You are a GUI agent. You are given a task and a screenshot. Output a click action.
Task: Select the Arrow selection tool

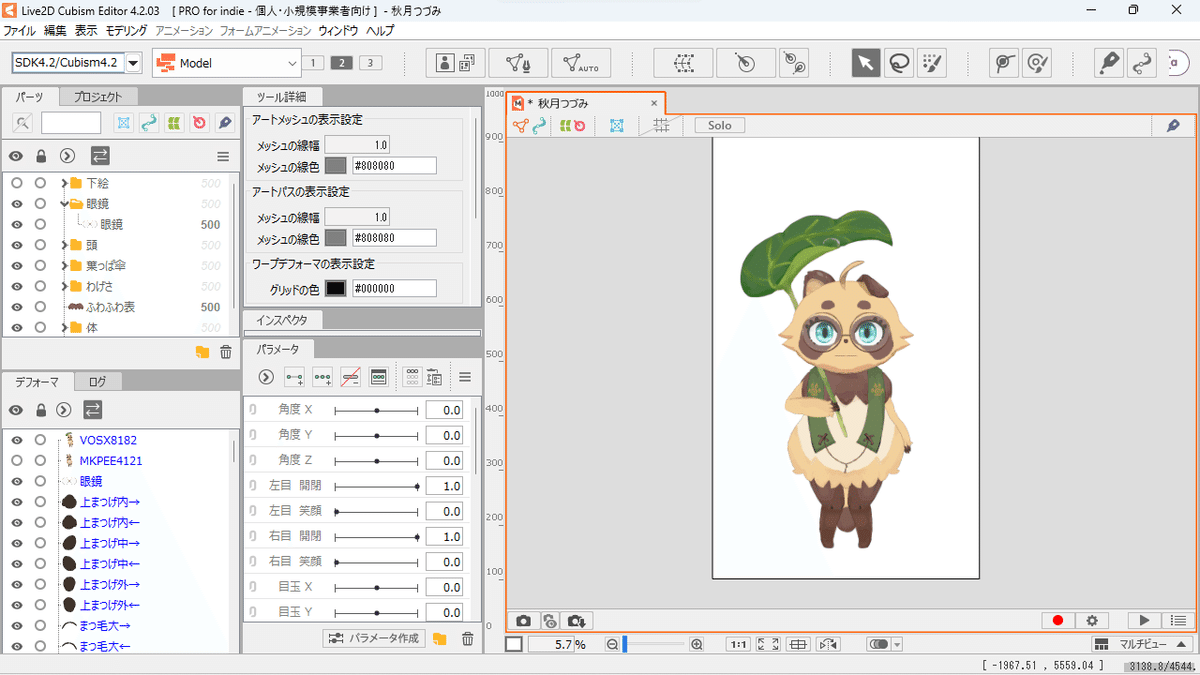click(866, 63)
